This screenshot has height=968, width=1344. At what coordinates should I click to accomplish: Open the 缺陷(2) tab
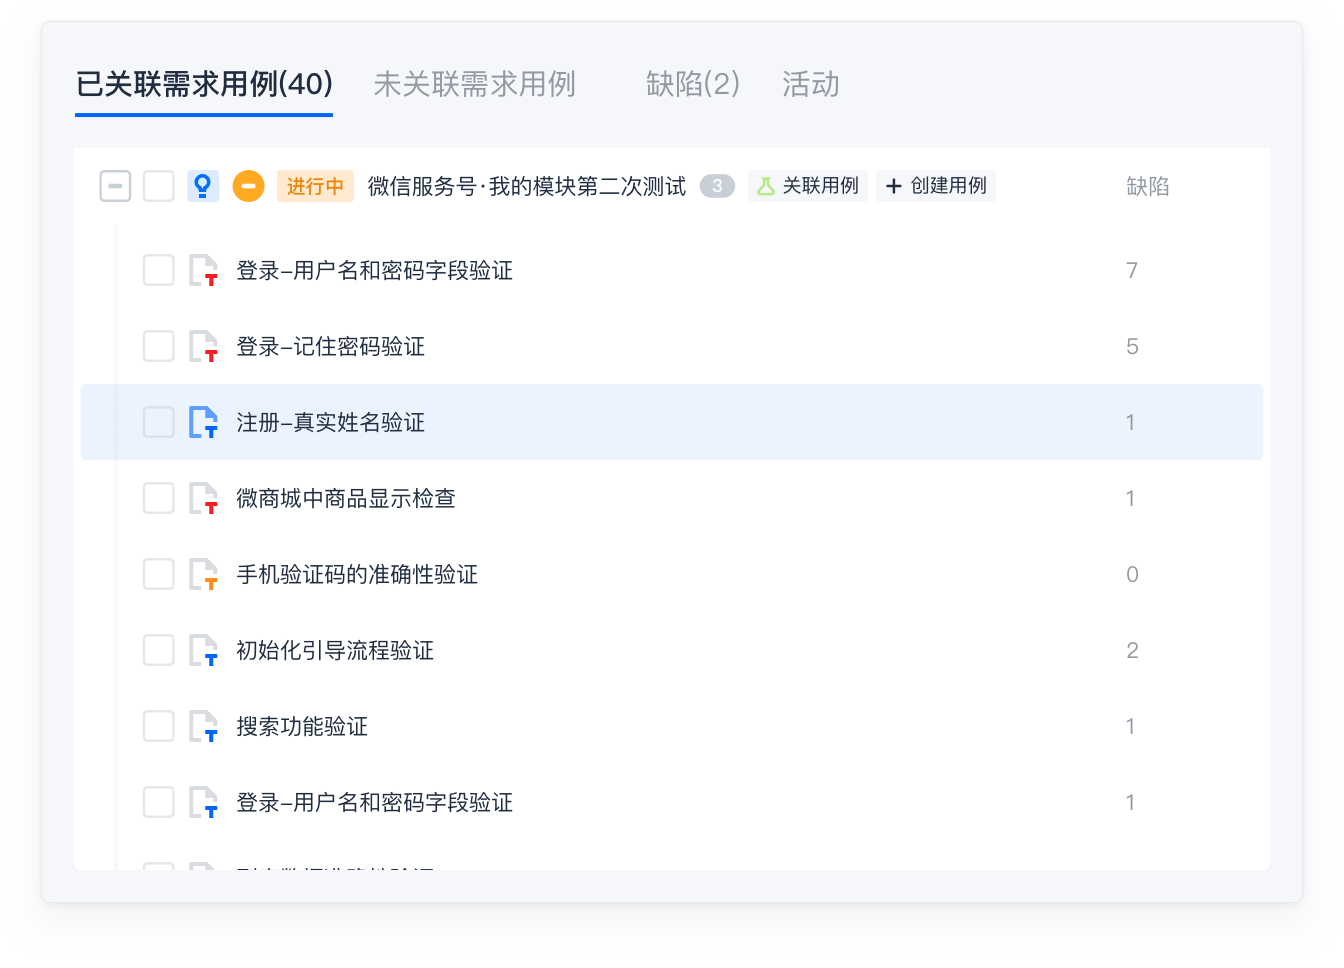(692, 84)
